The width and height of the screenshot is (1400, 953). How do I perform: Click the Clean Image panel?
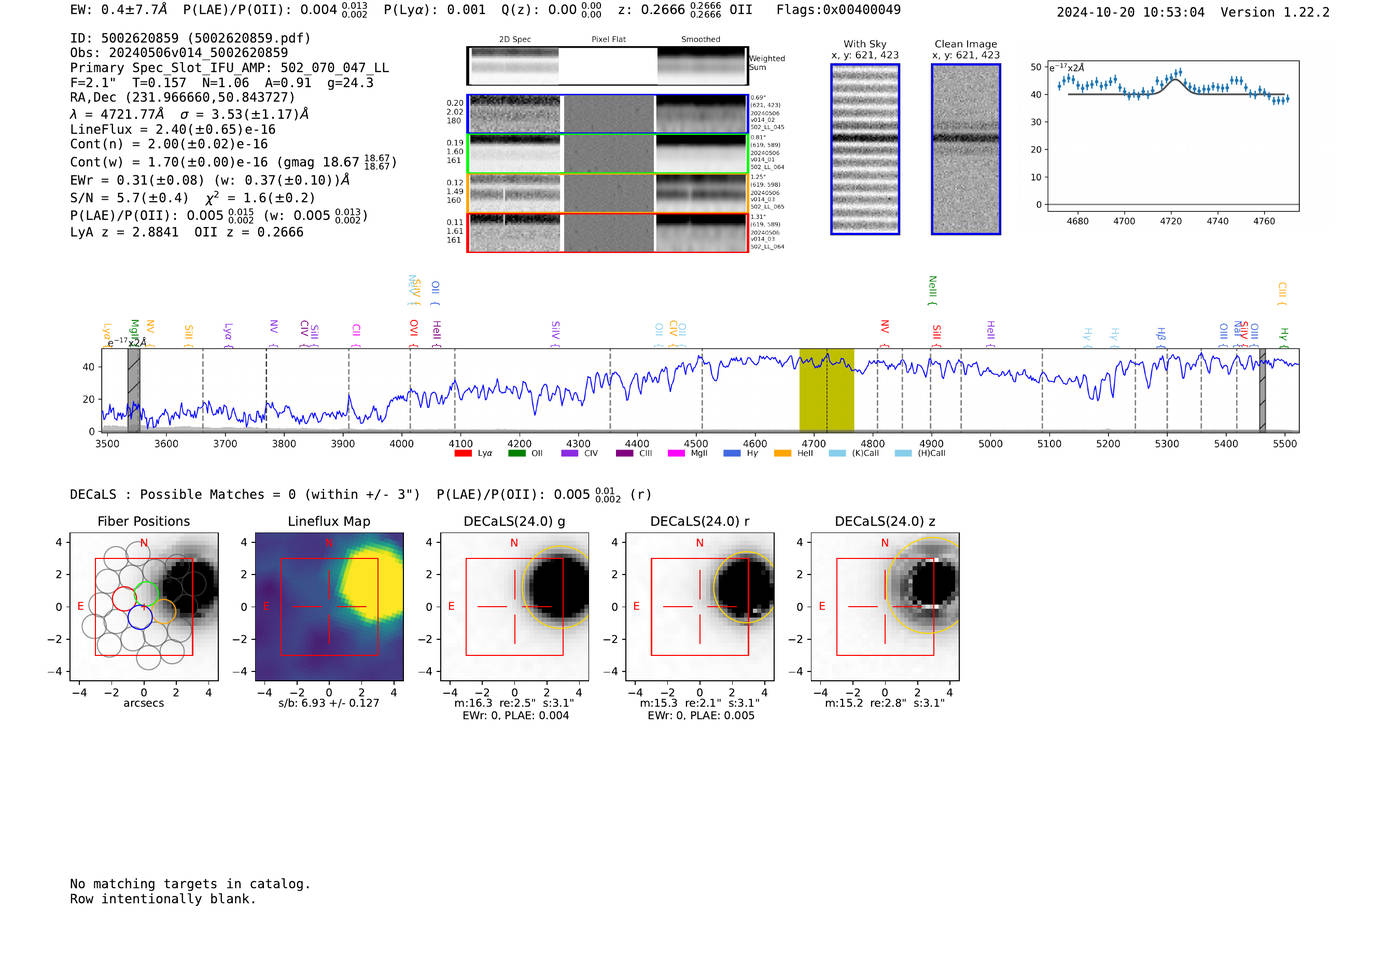coord(966,149)
